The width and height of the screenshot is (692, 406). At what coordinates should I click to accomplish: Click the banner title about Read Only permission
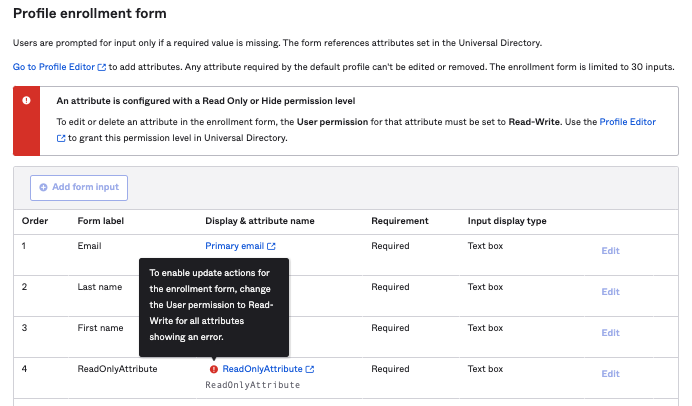(x=206, y=101)
